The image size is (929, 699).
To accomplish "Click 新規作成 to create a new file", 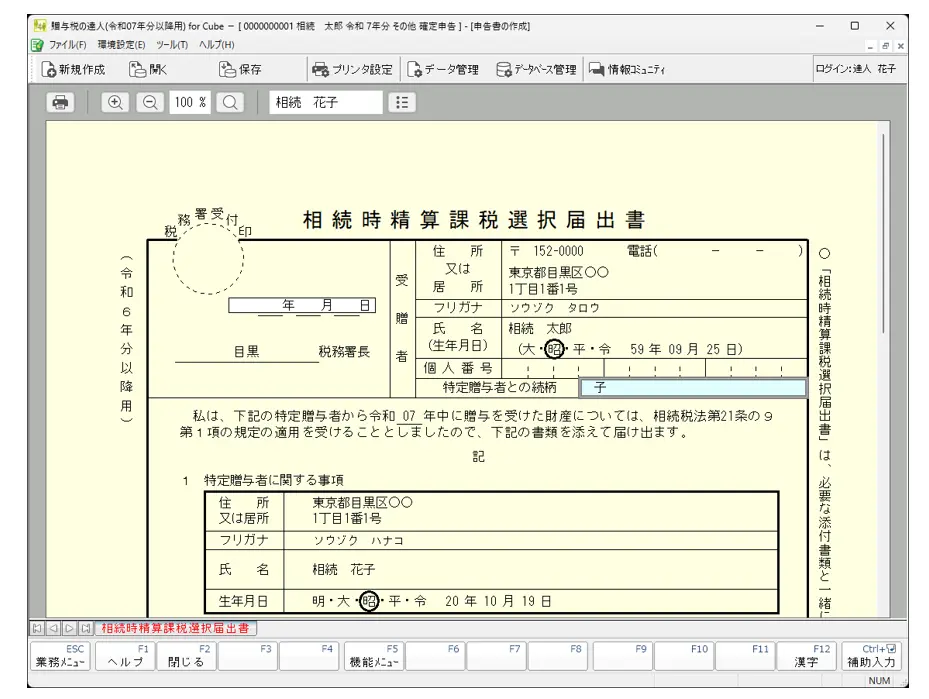I will click(74, 70).
